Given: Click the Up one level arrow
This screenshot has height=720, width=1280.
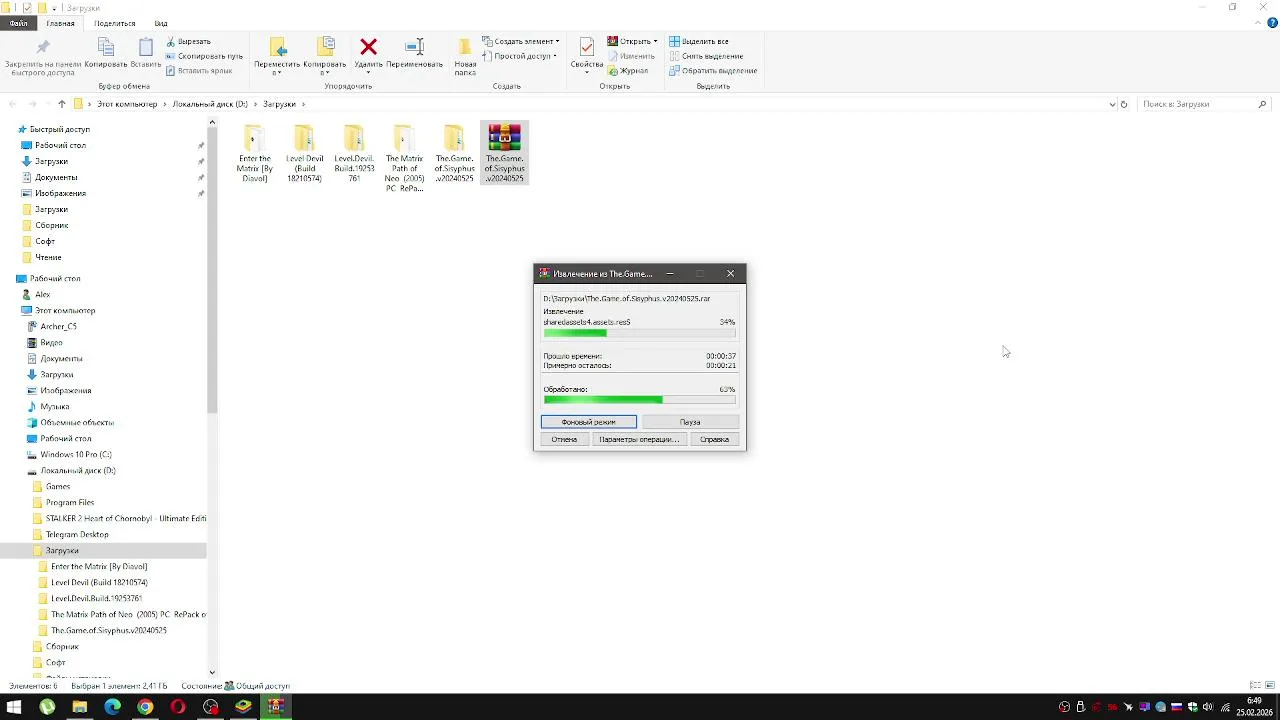Looking at the screenshot, I should point(62,104).
